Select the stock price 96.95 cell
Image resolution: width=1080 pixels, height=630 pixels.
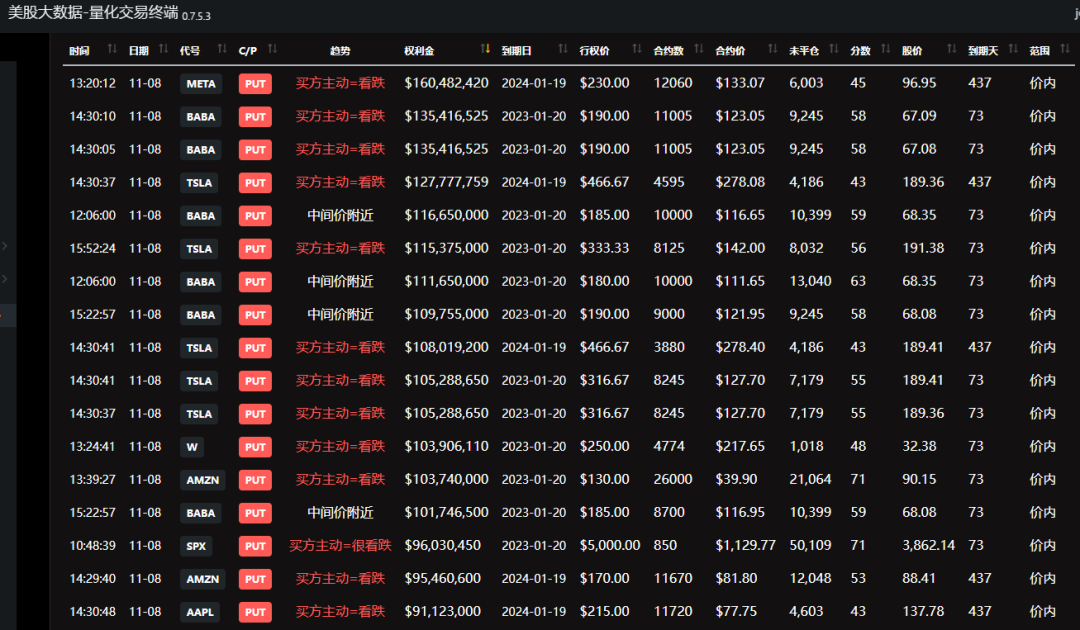click(x=919, y=83)
